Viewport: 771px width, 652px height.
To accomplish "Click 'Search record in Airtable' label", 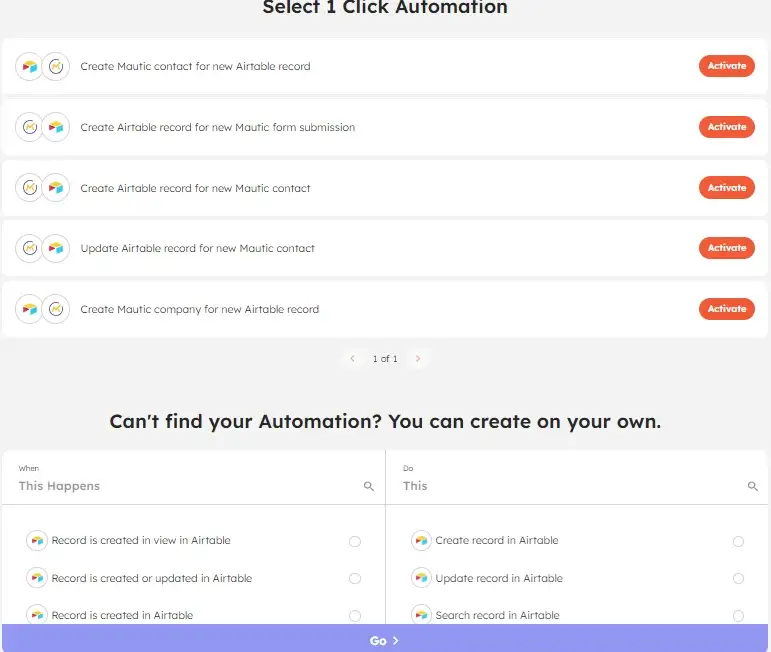I will [x=497, y=615].
